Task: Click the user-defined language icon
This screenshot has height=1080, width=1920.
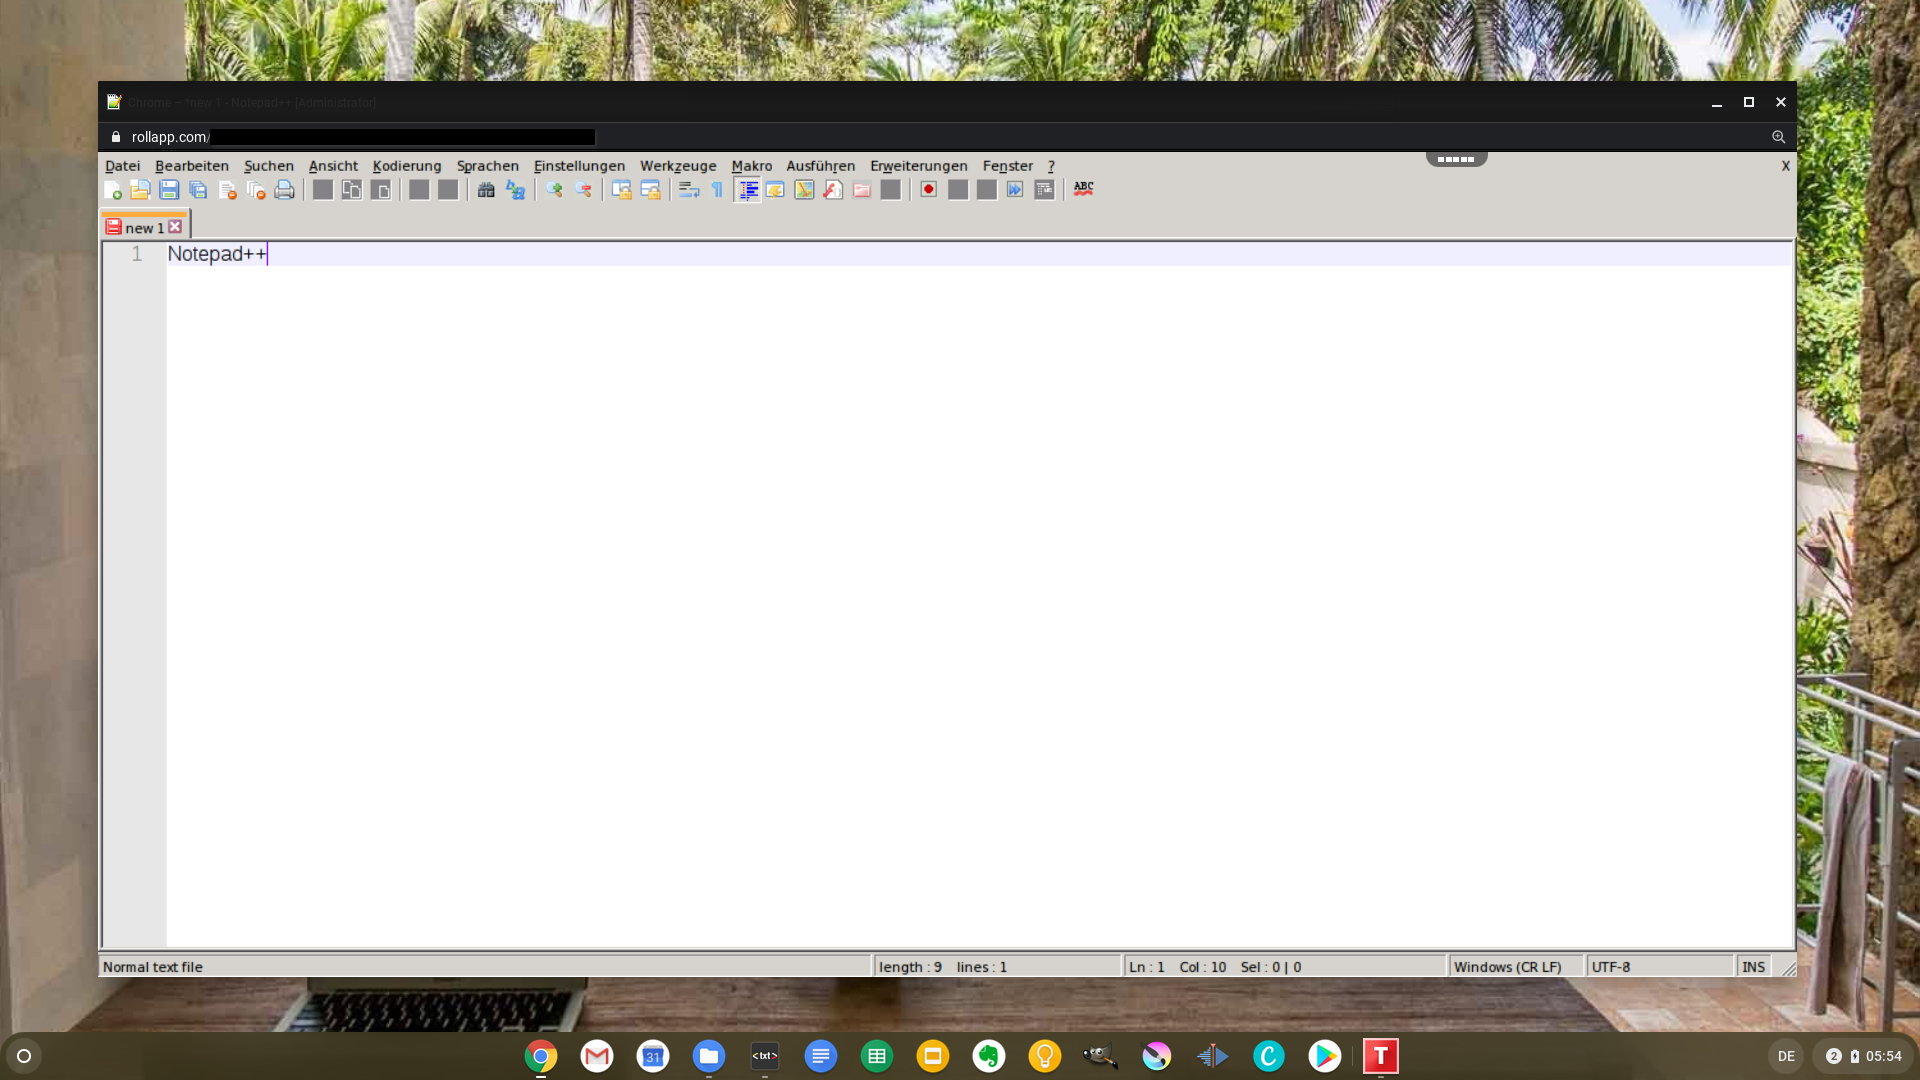Action: click(x=775, y=190)
